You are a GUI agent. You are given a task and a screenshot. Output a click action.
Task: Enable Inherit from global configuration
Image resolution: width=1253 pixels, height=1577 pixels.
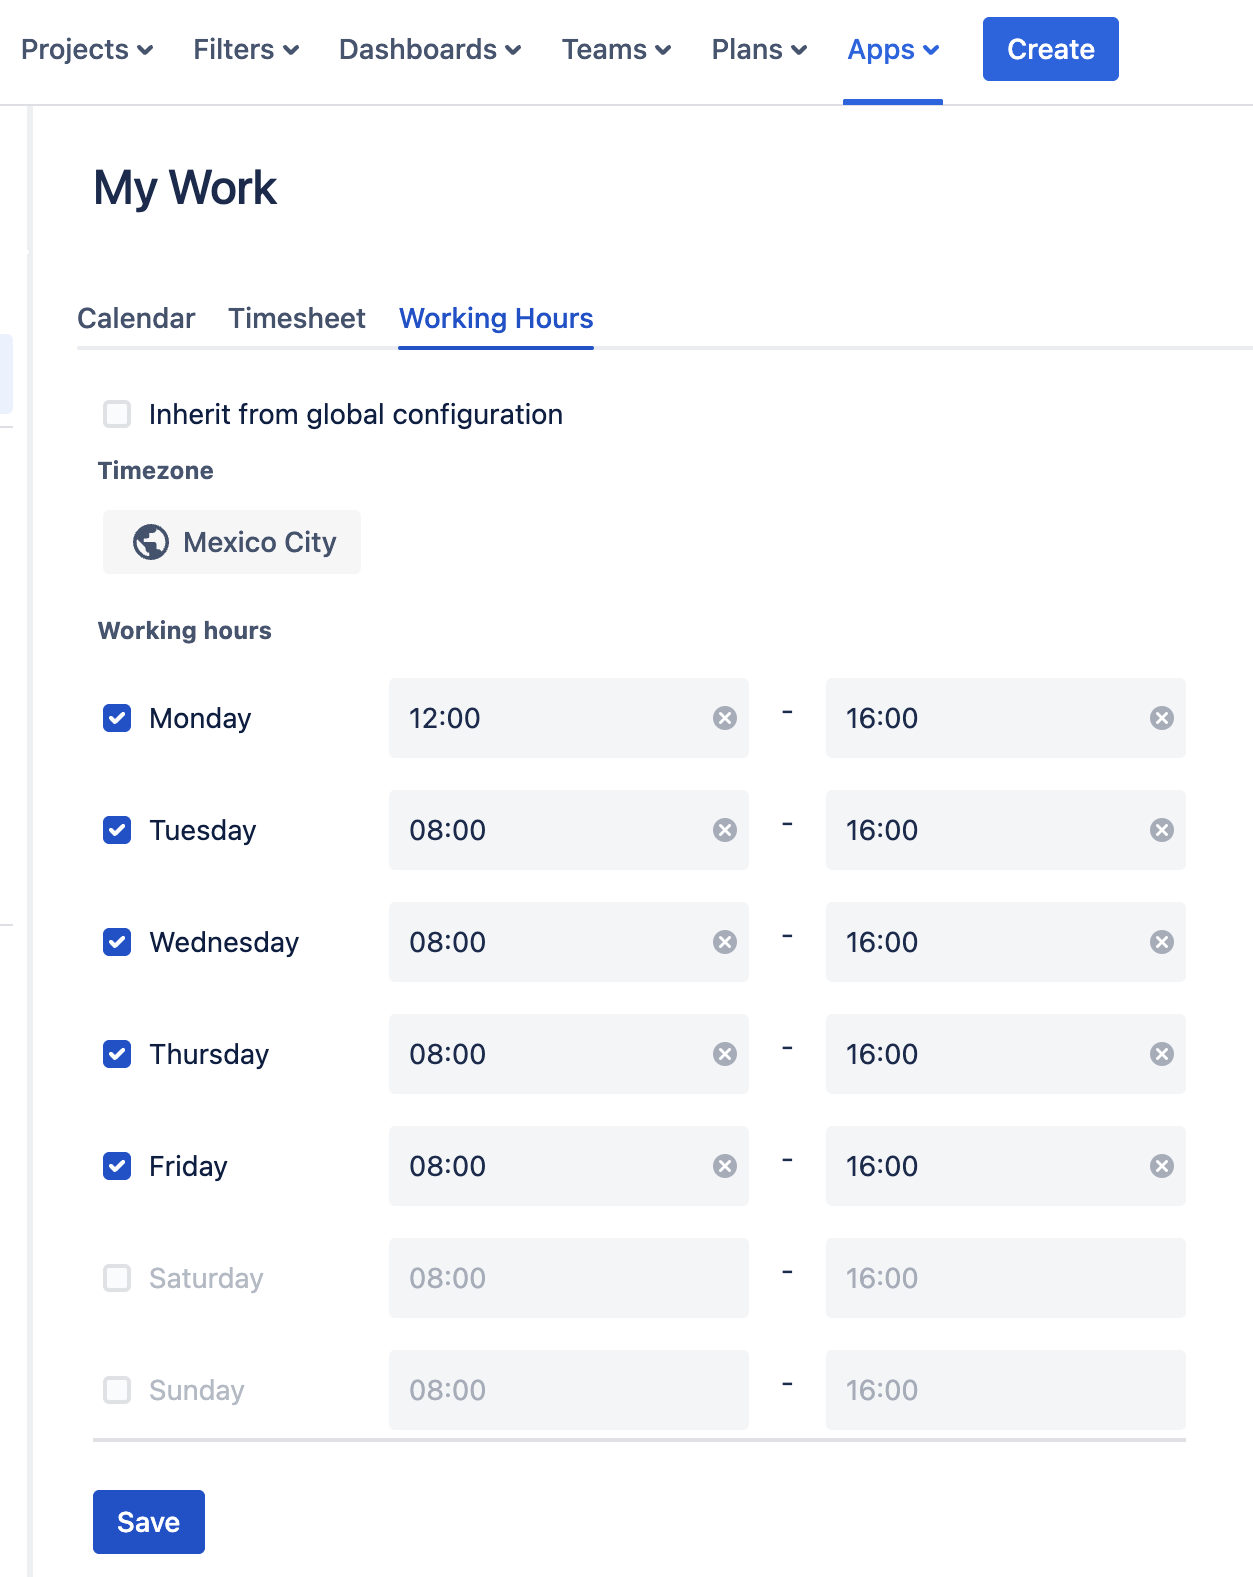(117, 414)
